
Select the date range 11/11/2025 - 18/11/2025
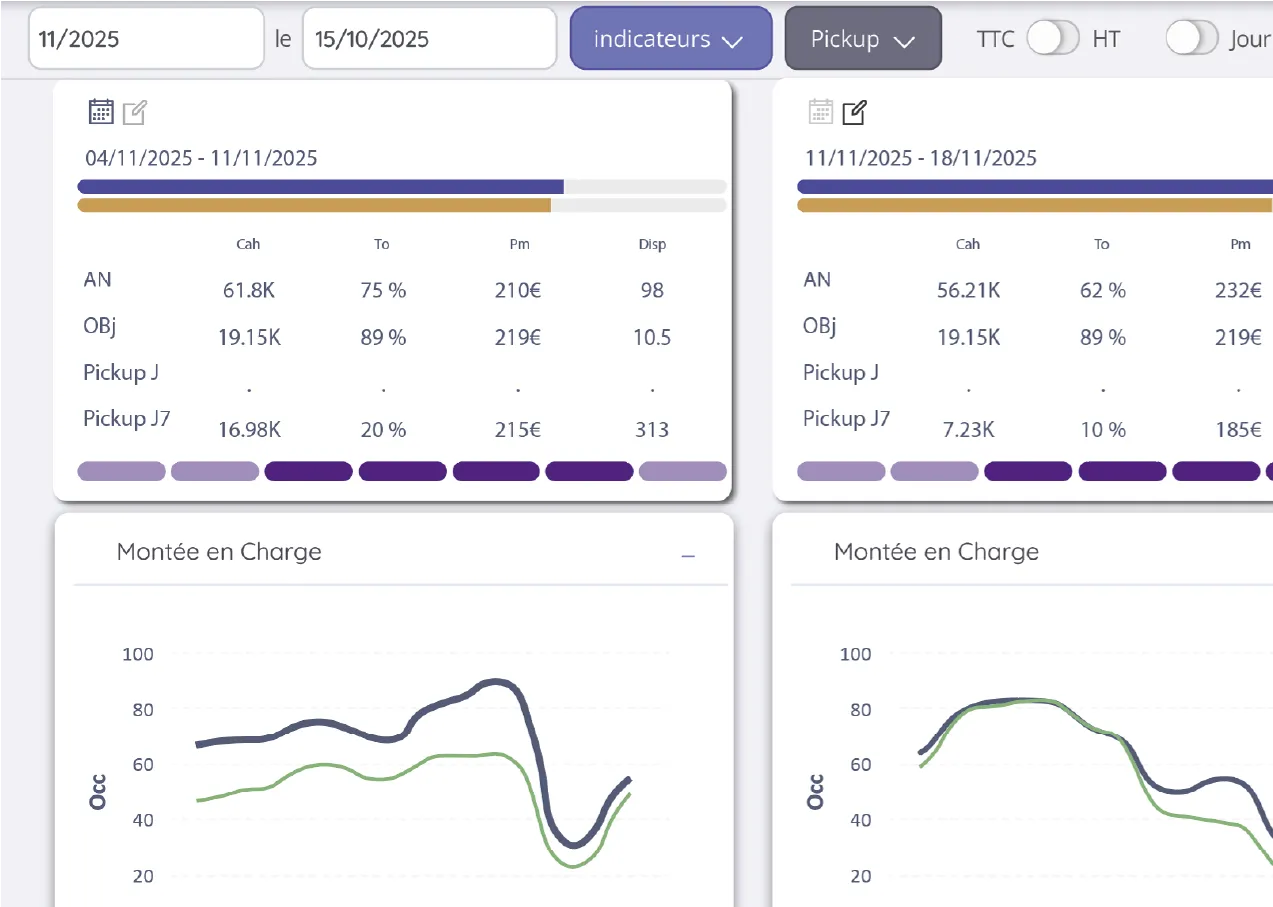coord(921,158)
